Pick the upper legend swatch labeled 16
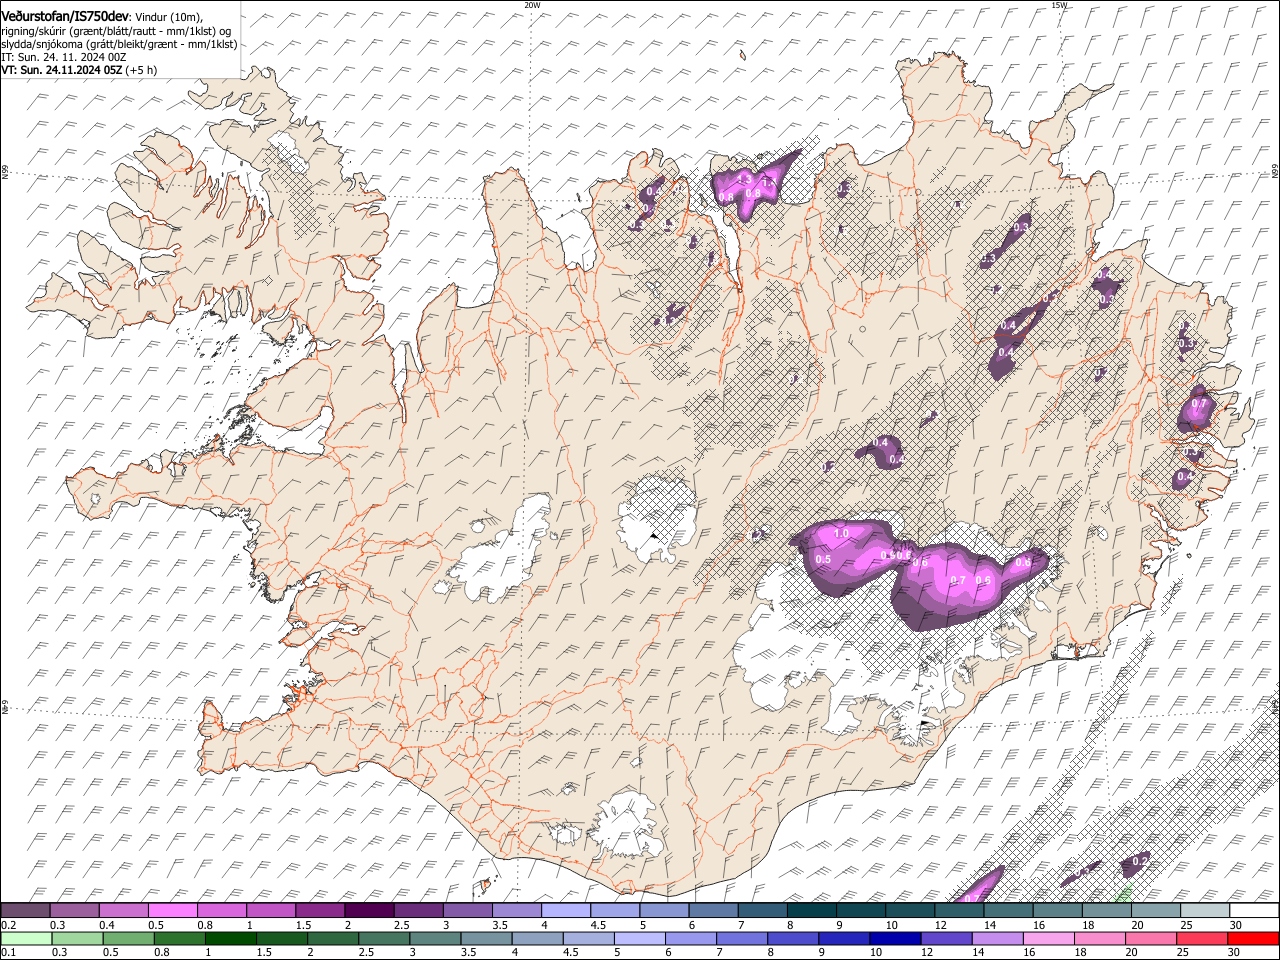Image resolution: width=1280 pixels, height=960 pixels. (1058, 910)
